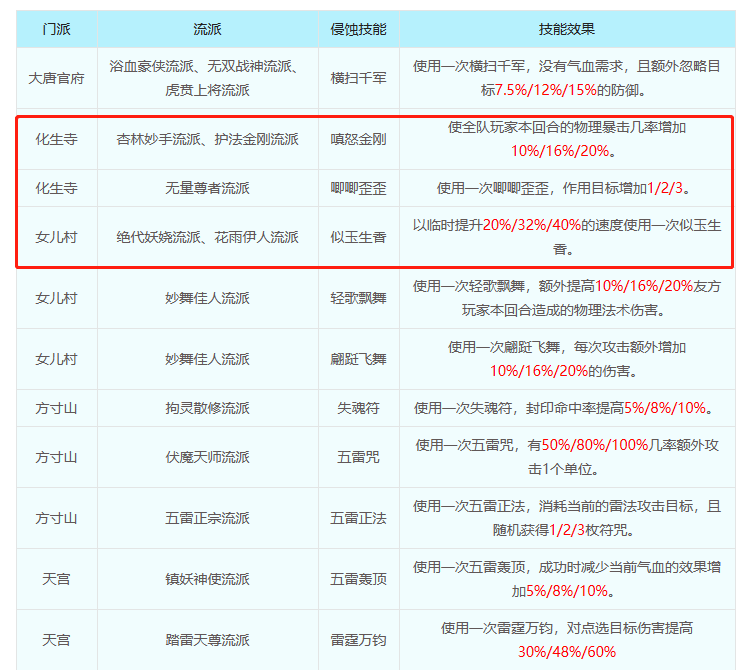Click the 对点选目标伤害提高30%/48%/60% effect text
Screen dimensions: 746x670
(567, 640)
